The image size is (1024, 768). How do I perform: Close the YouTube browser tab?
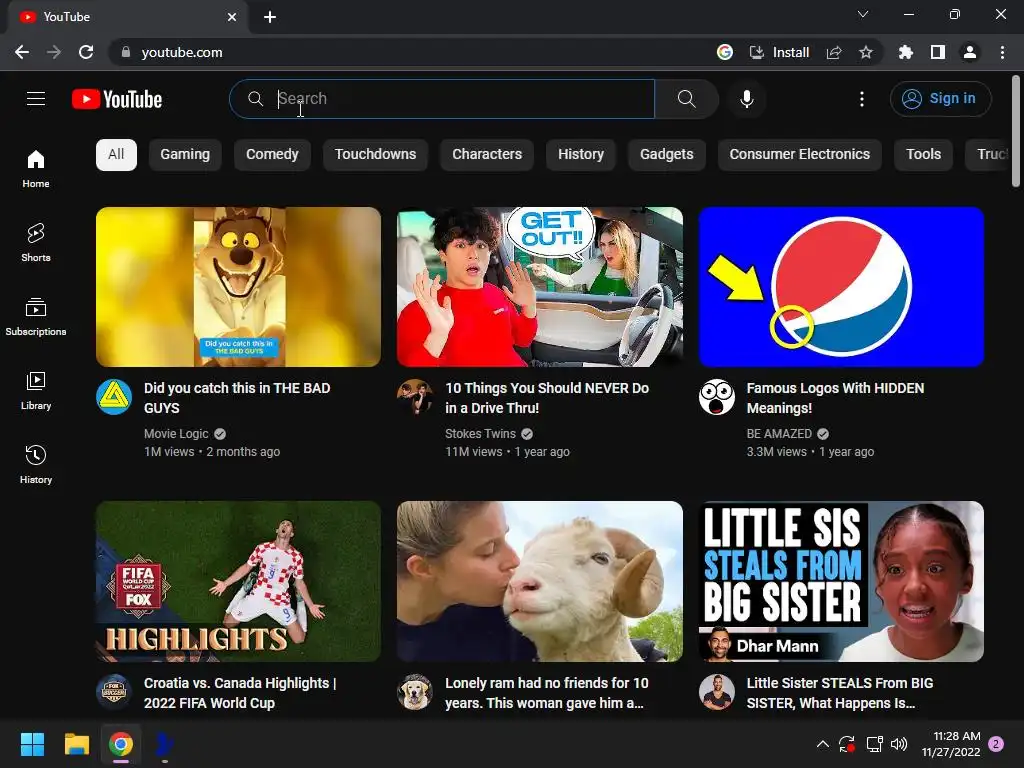pos(232,17)
